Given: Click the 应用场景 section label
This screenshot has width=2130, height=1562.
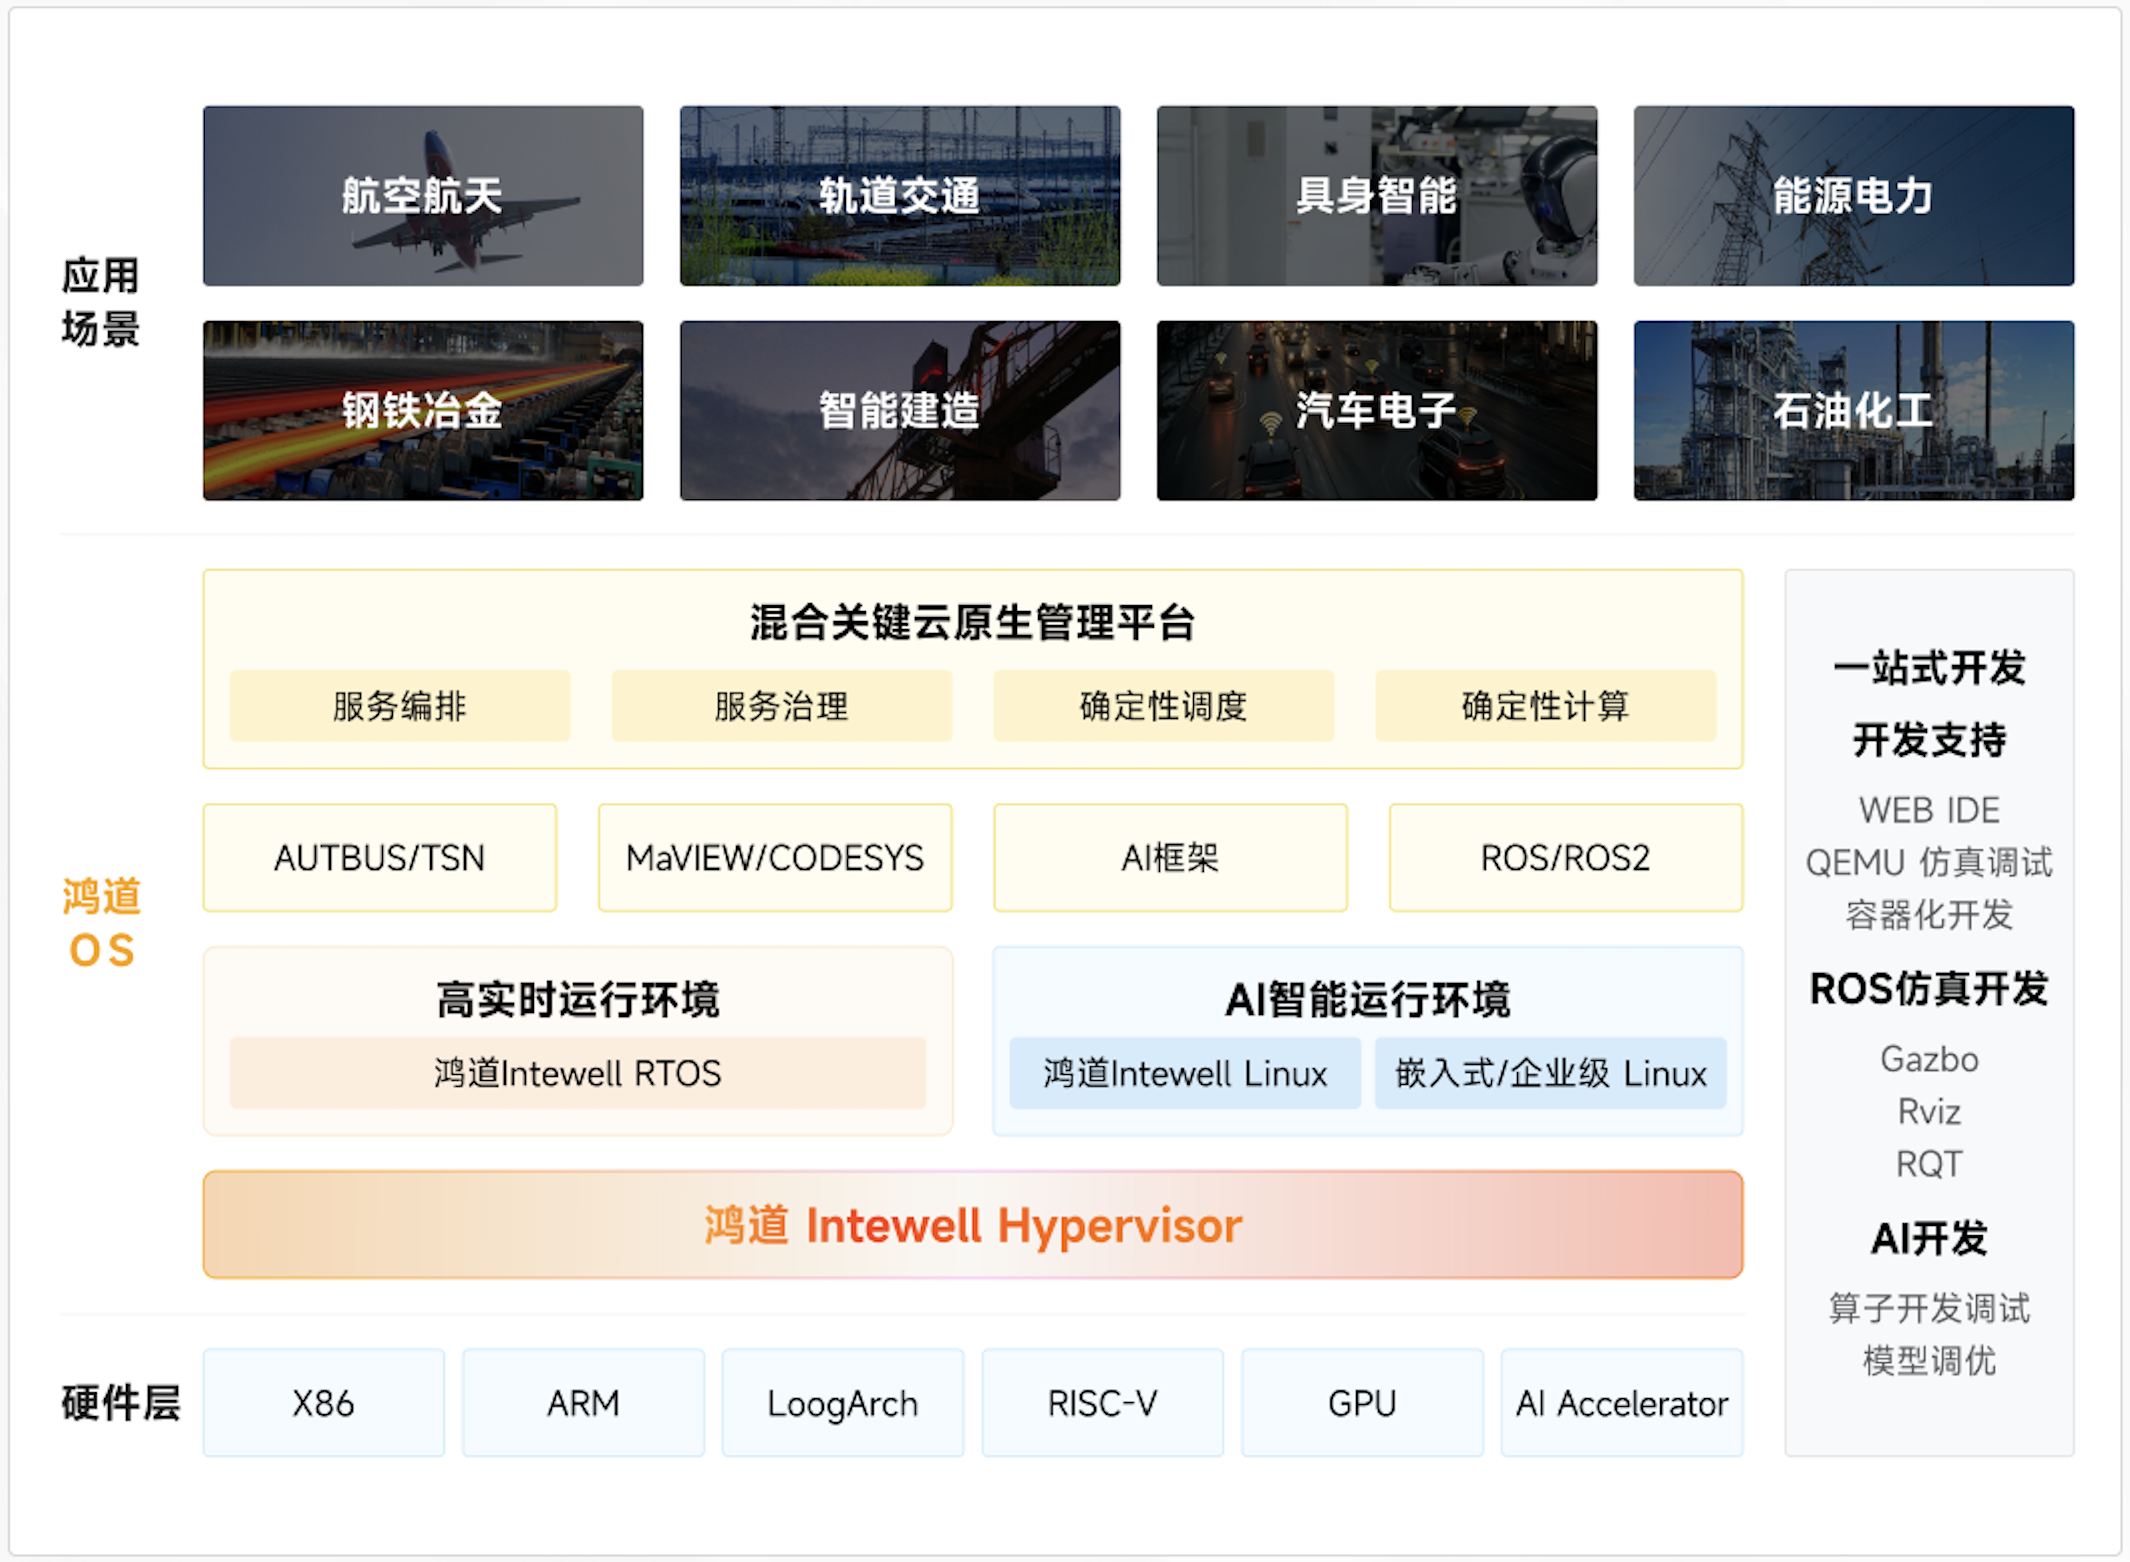Looking at the screenshot, I should pos(101,302).
